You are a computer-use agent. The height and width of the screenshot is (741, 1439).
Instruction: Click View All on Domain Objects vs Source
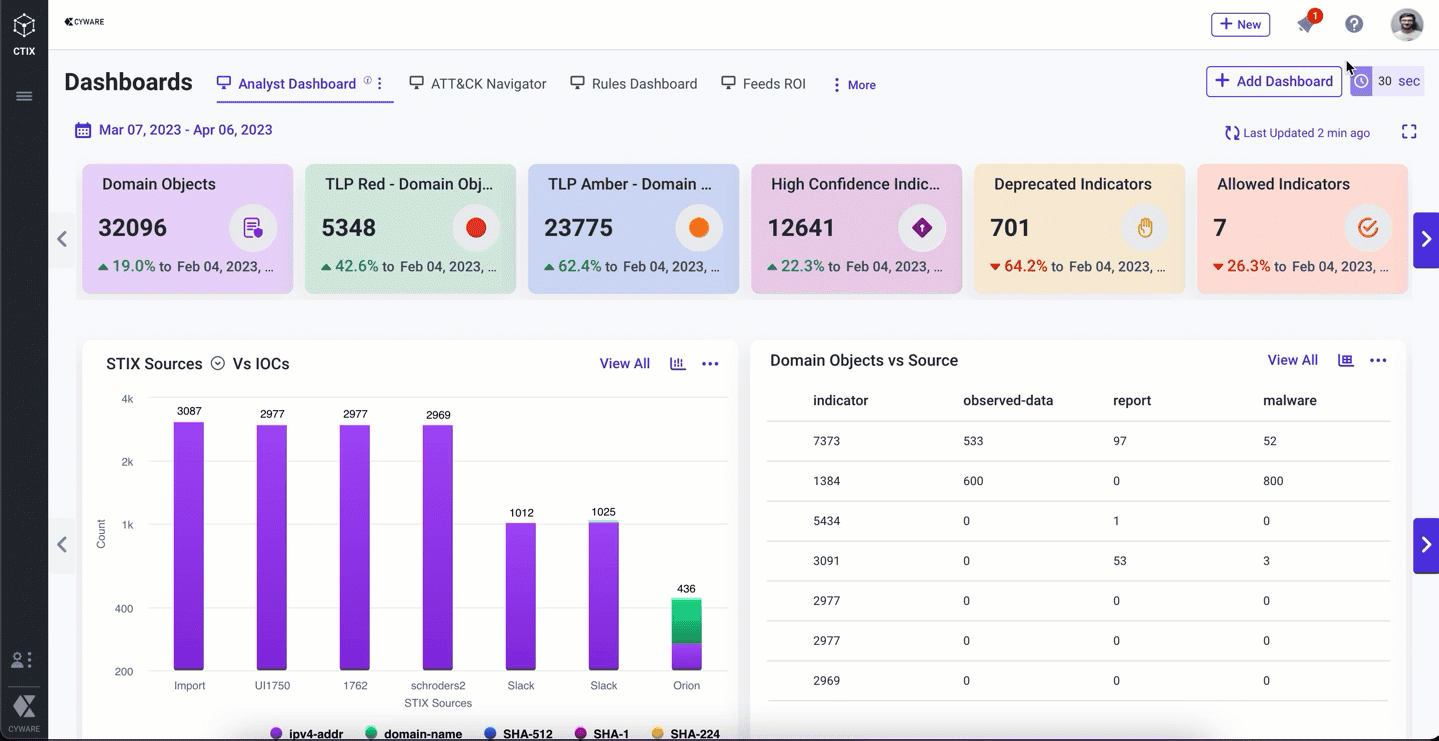(x=1292, y=360)
